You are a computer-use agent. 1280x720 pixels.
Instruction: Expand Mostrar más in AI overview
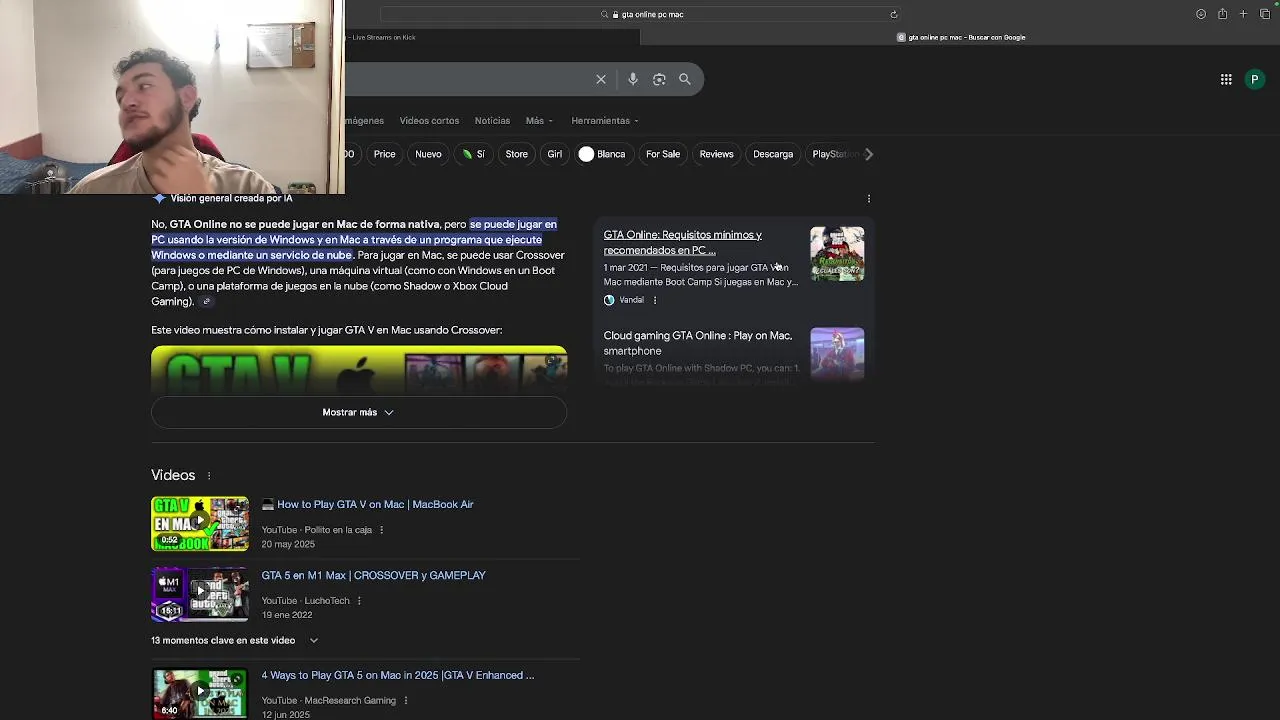[359, 412]
